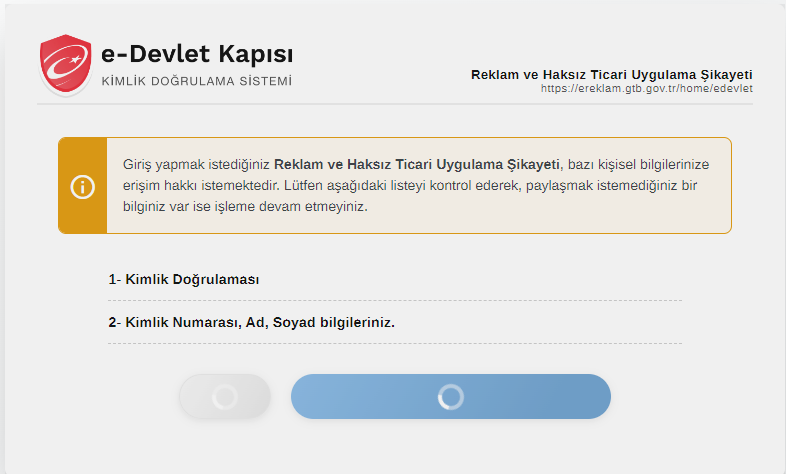
Task: Select '2- Kimlik Numarası, Ad, Soyad bilgileriniz.'
Action: [x=252, y=322]
